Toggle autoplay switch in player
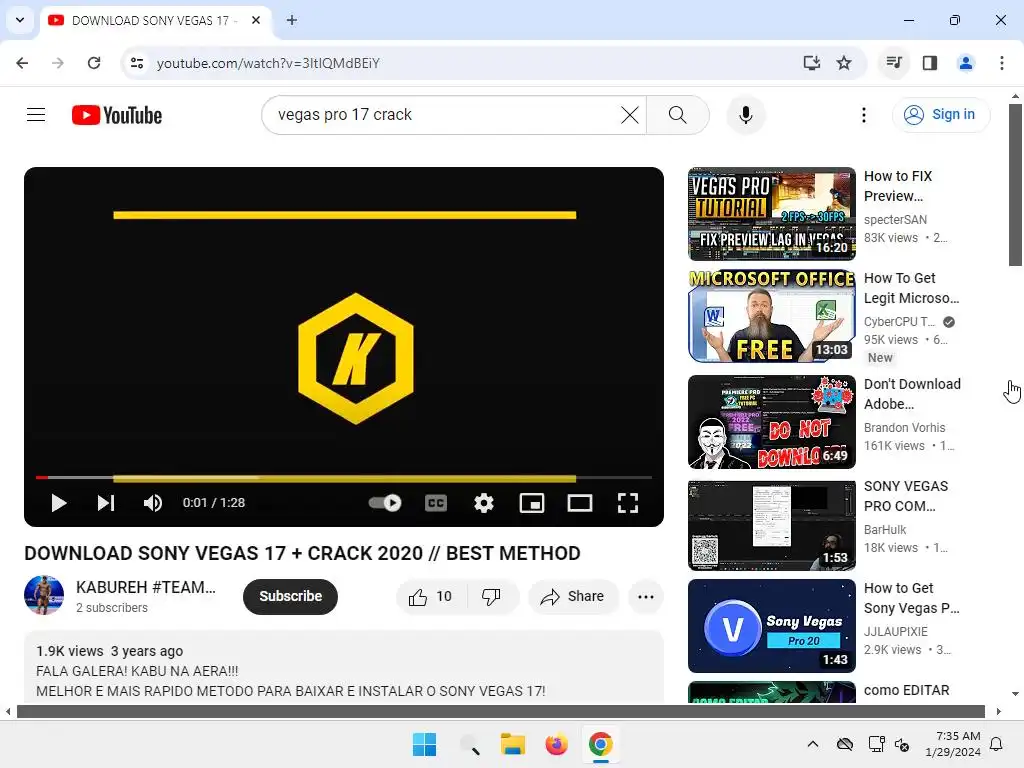The image size is (1024, 768). pyautogui.click(x=385, y=503)
